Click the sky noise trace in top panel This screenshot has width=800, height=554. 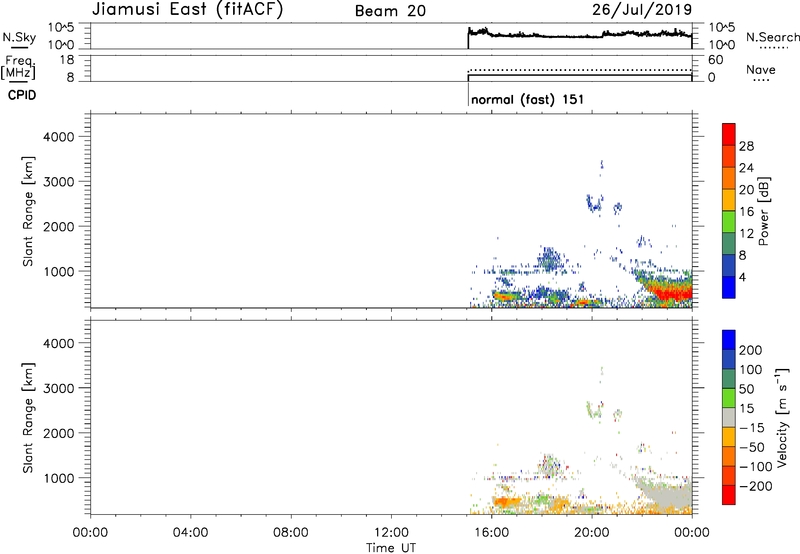pos(580,35)
